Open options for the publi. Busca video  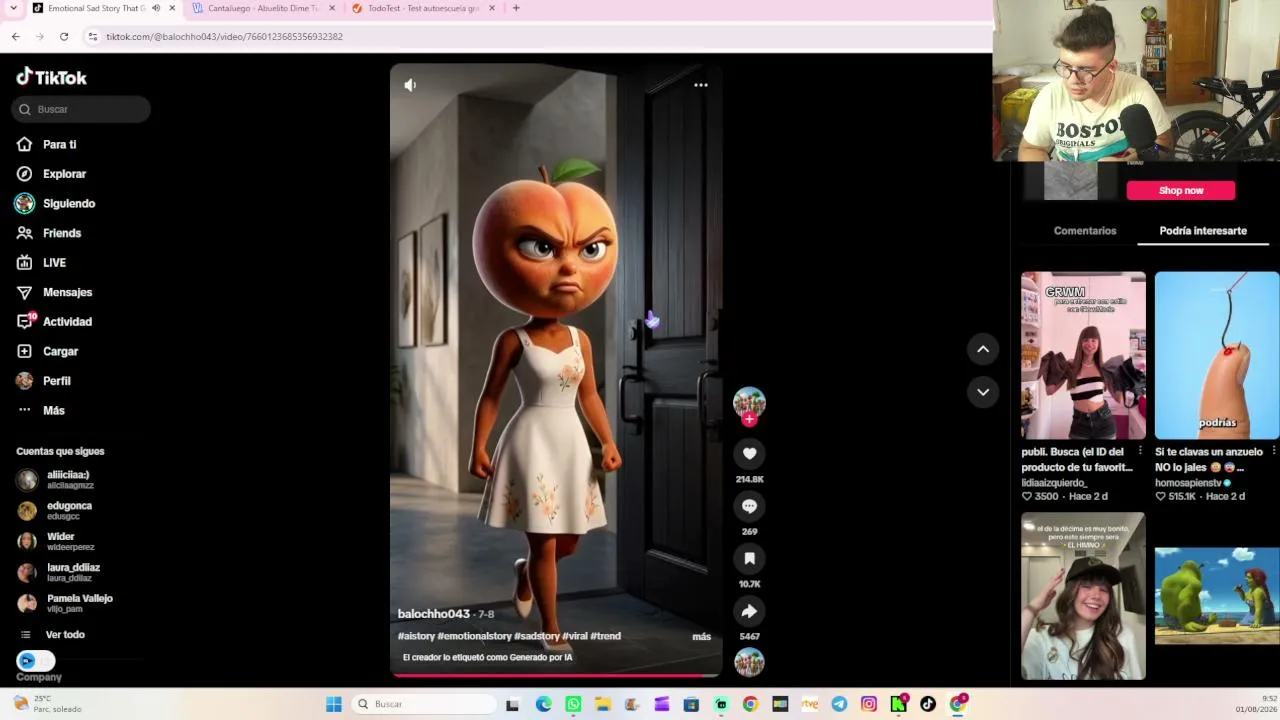1140,452
